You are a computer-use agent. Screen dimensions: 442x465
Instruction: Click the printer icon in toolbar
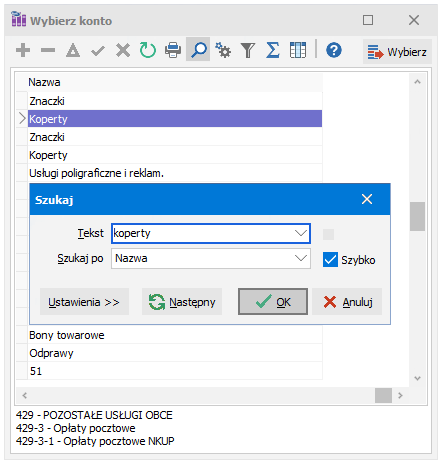[x=173, y=50]
